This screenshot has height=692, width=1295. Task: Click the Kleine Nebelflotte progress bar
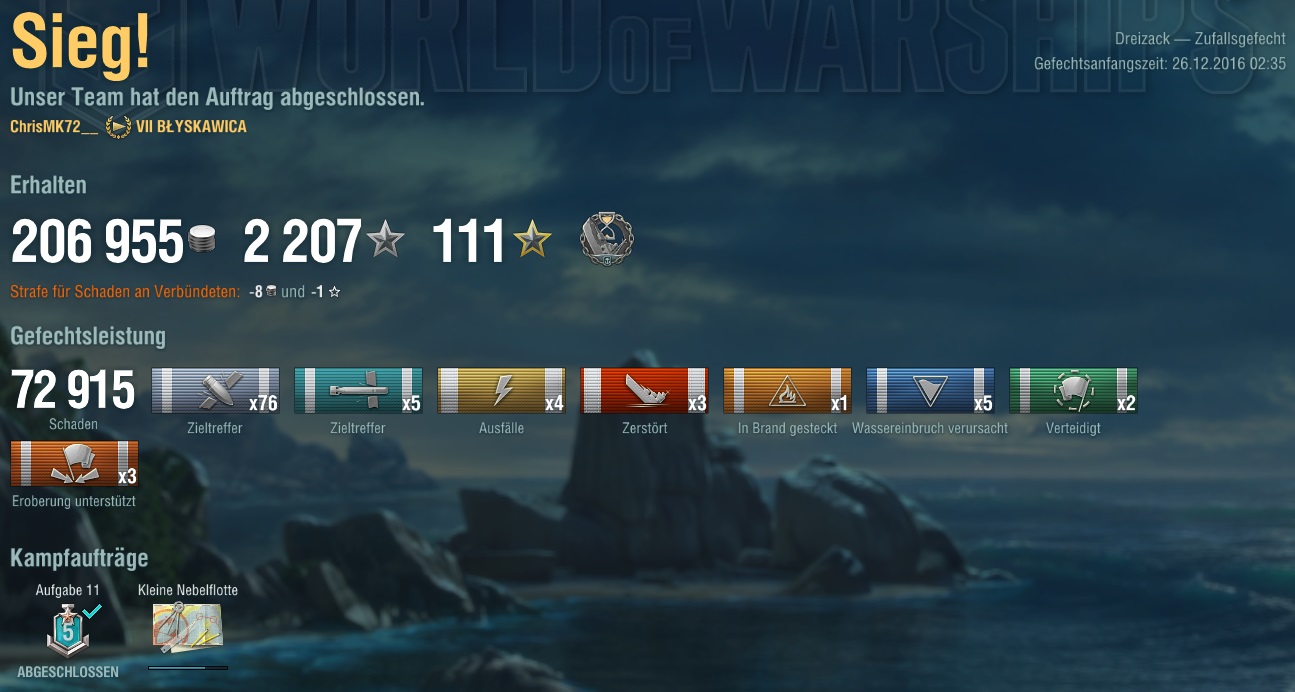pyautogui.click(x=188, y=667)
